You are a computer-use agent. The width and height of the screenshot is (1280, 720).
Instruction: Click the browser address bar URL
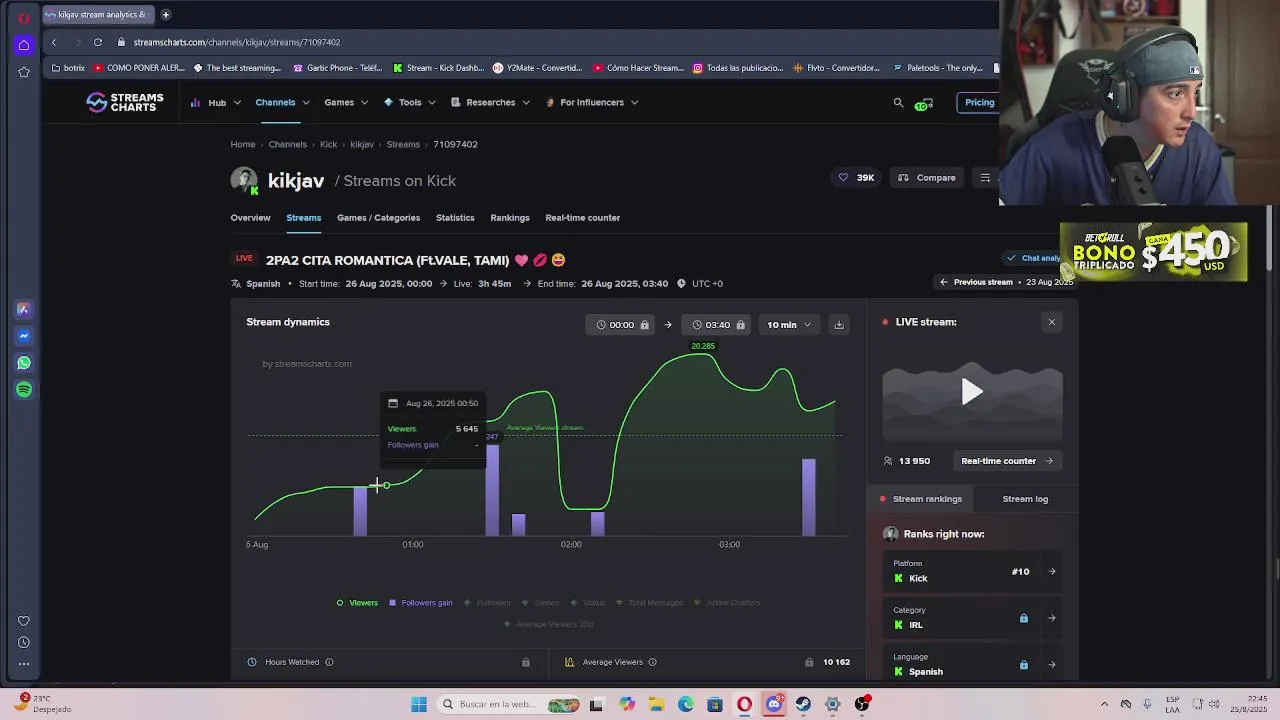point(237,42)
